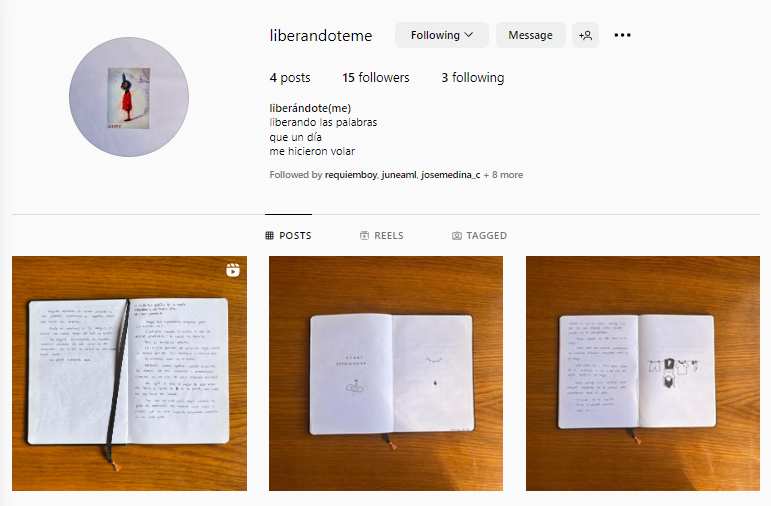Viewport: 771px width, 506px height.
Task: Switch to the TAGGED tab
Action: (479, 236)
